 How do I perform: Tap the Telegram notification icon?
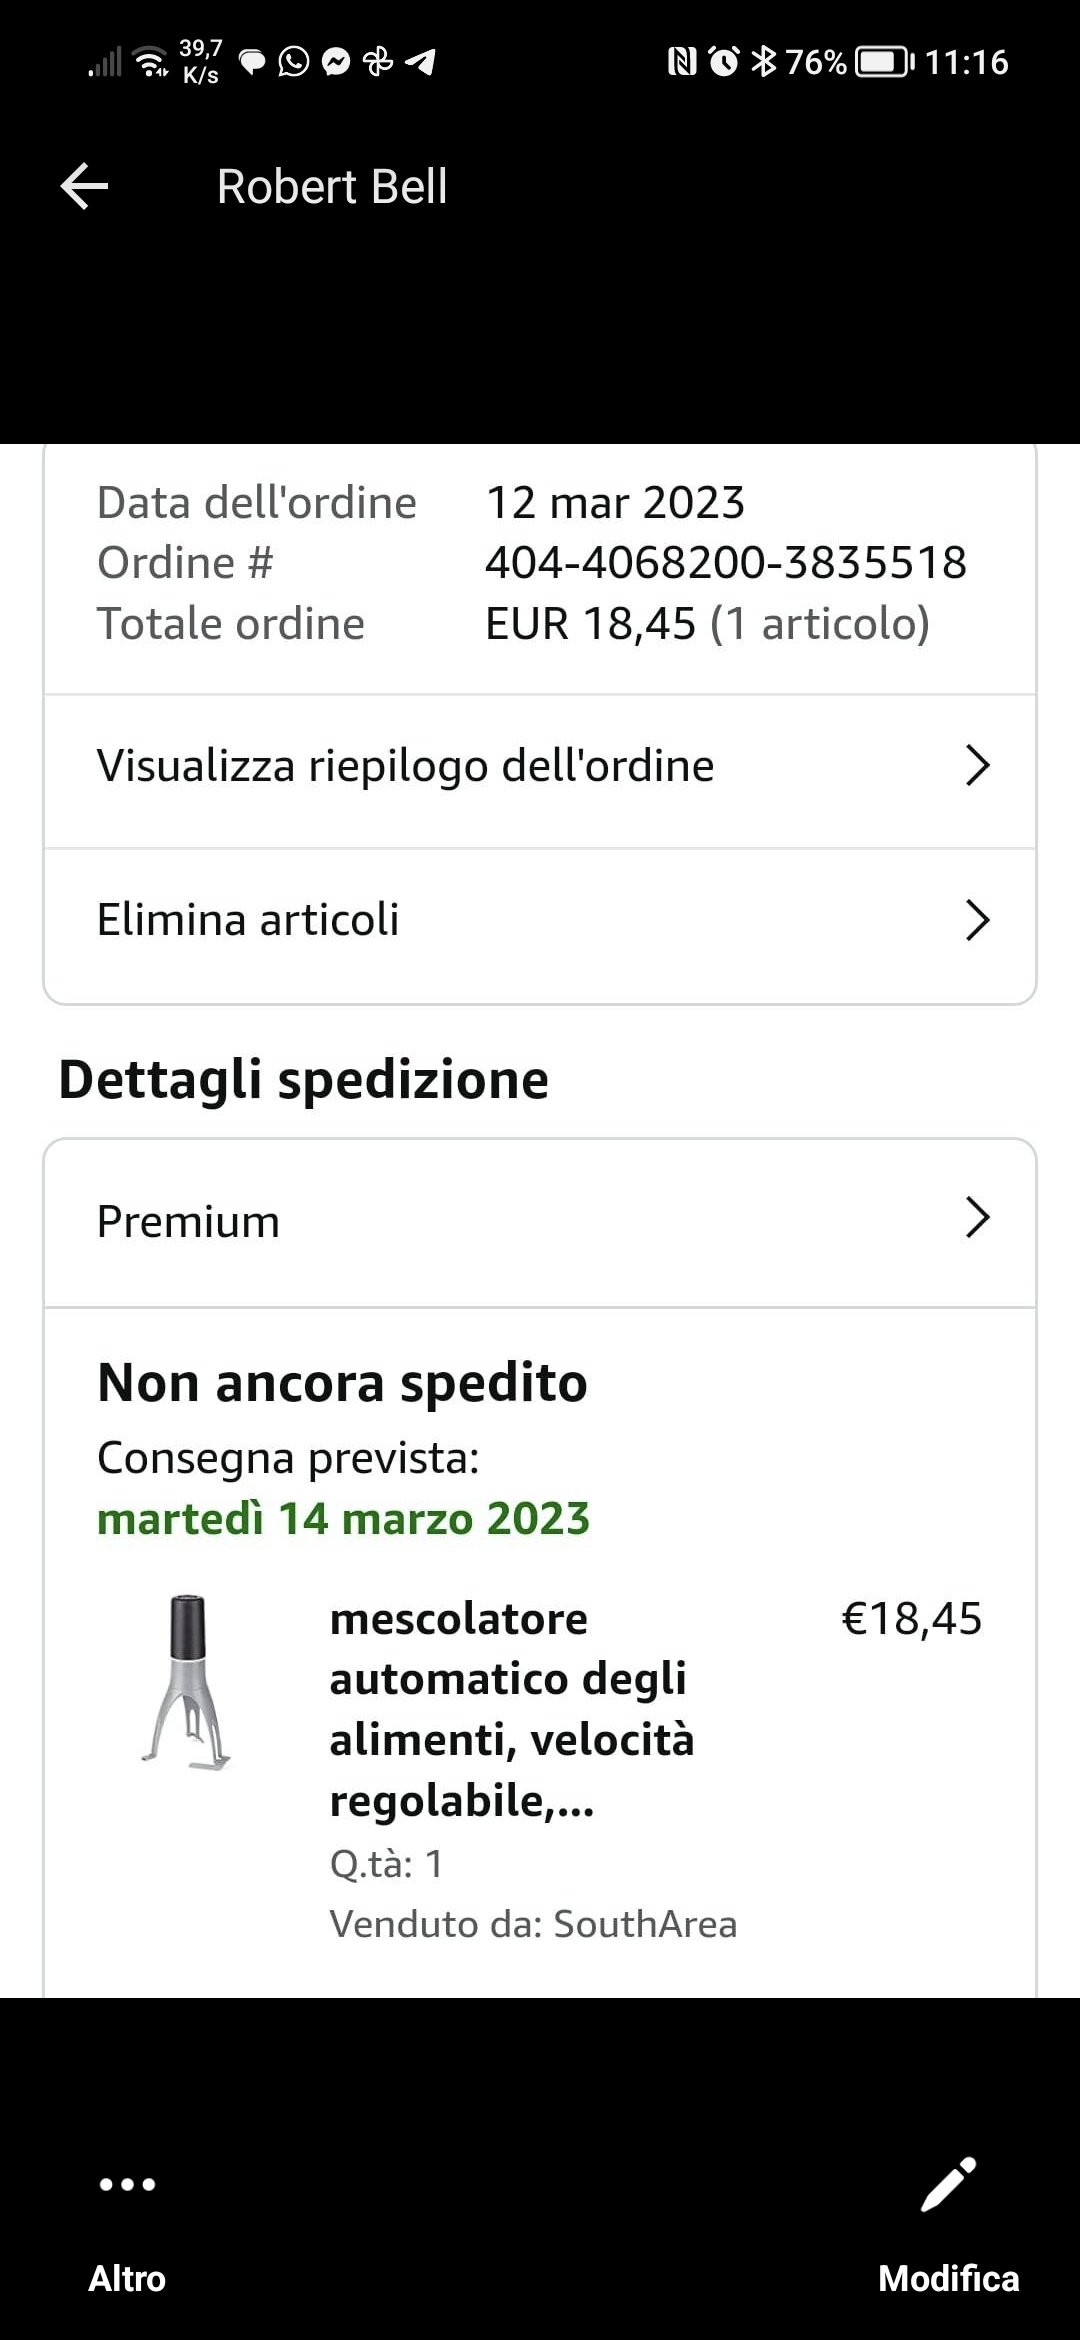[x=421, y=62]
